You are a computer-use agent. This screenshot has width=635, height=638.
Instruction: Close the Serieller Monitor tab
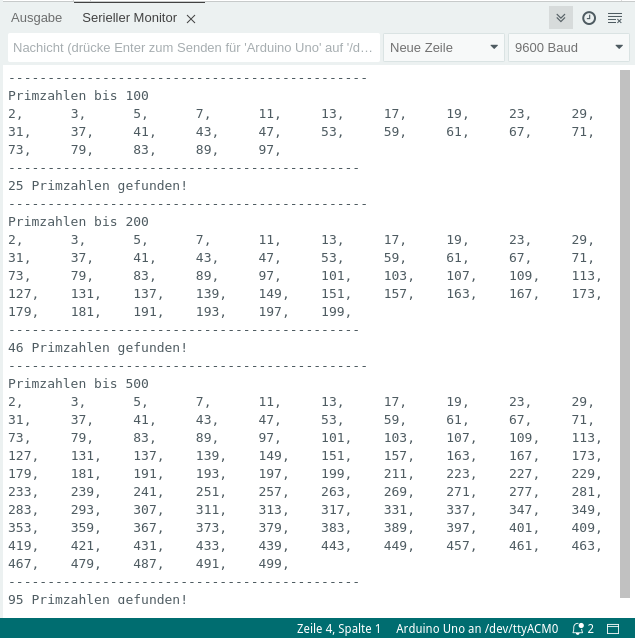(x=191, y=18)
